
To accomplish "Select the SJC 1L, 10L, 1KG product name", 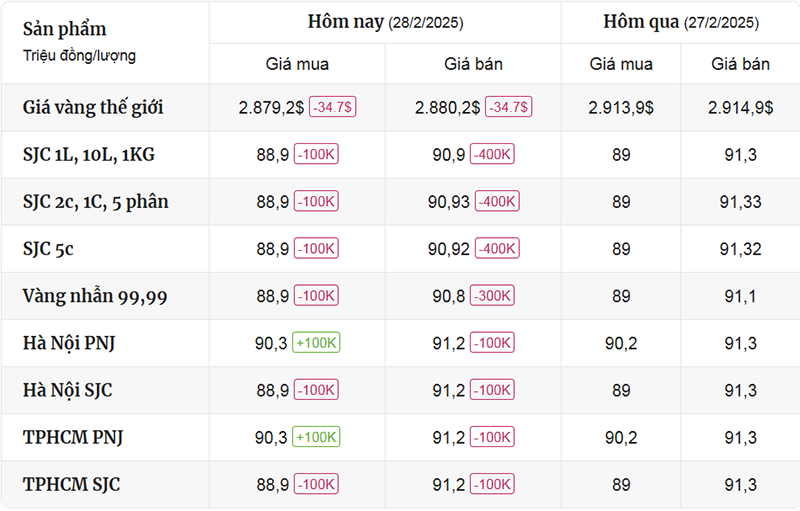I will pyautogui.click(x=89, y=155).
